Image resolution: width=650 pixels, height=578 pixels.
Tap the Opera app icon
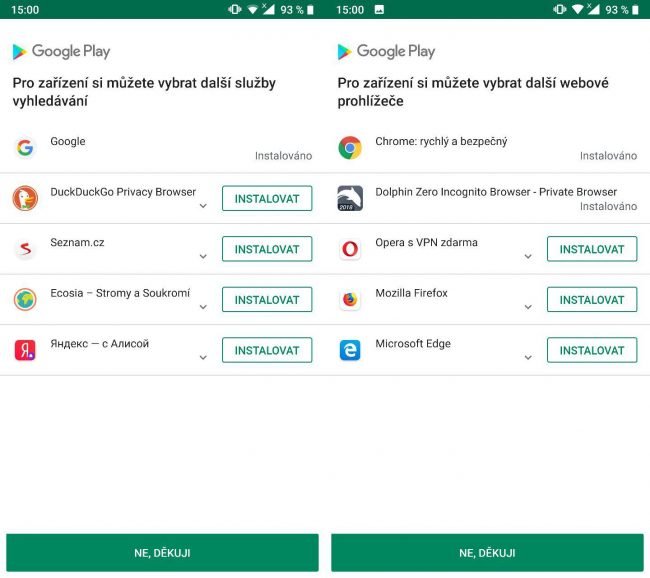point(350,249)
